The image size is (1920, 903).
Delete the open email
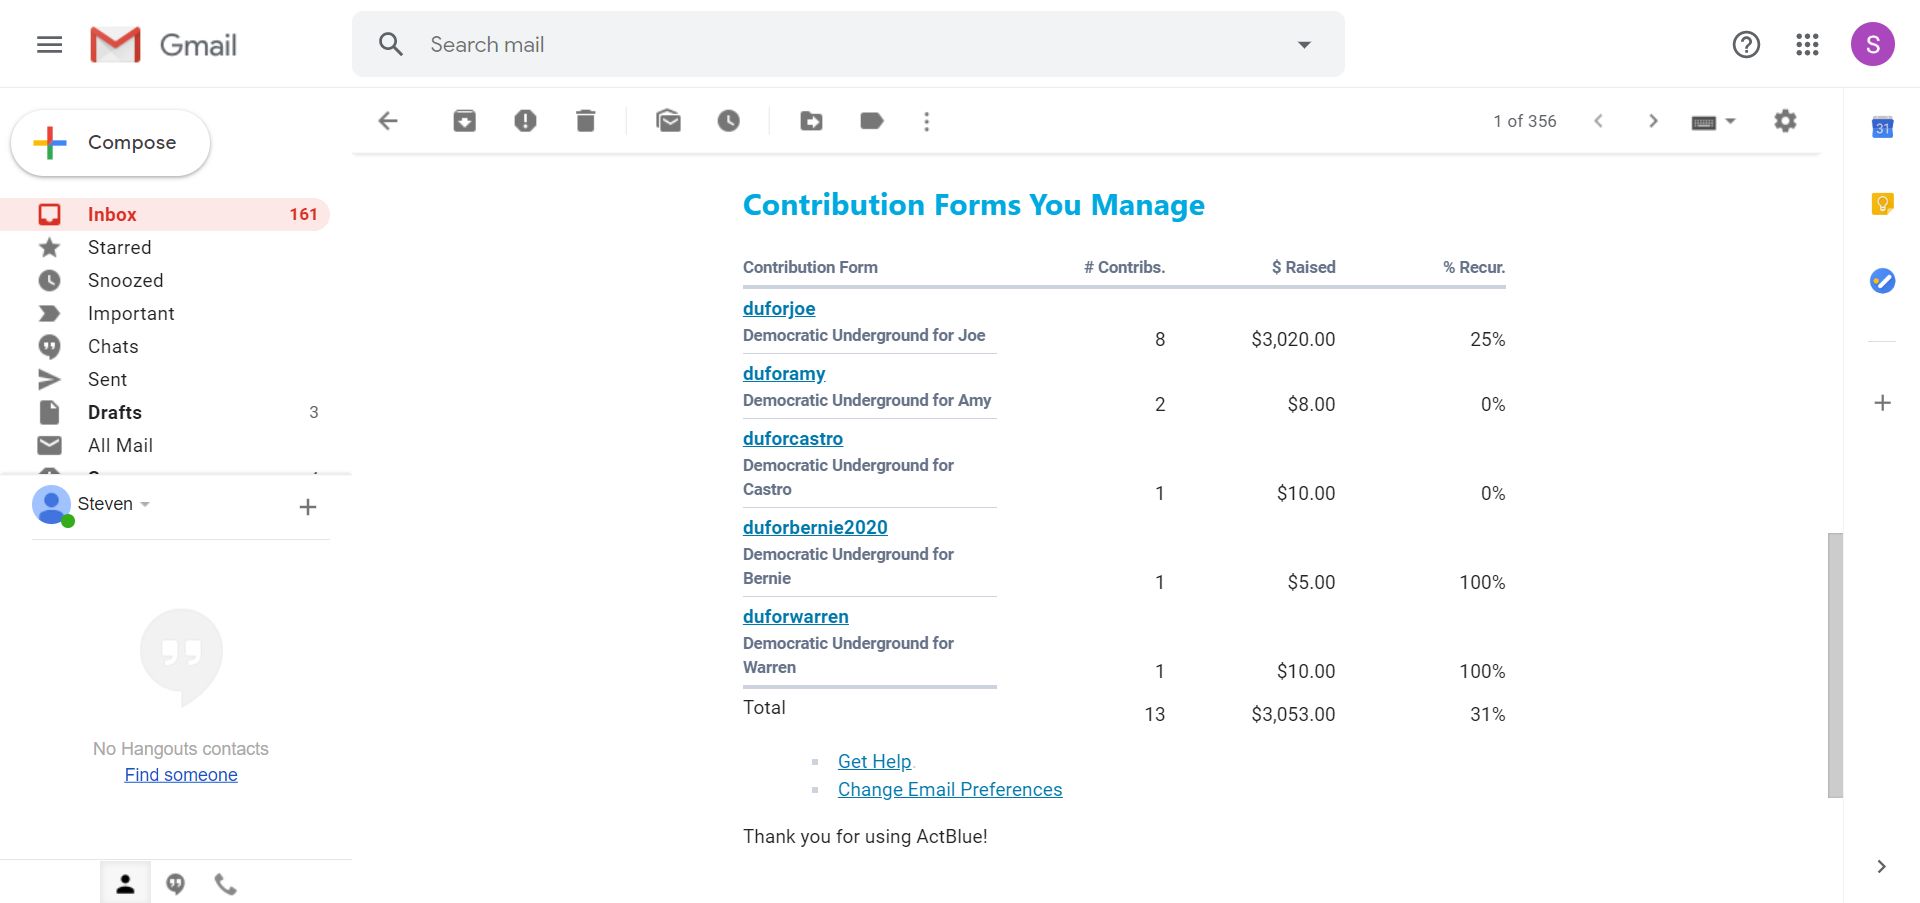(x=586, y=121)
